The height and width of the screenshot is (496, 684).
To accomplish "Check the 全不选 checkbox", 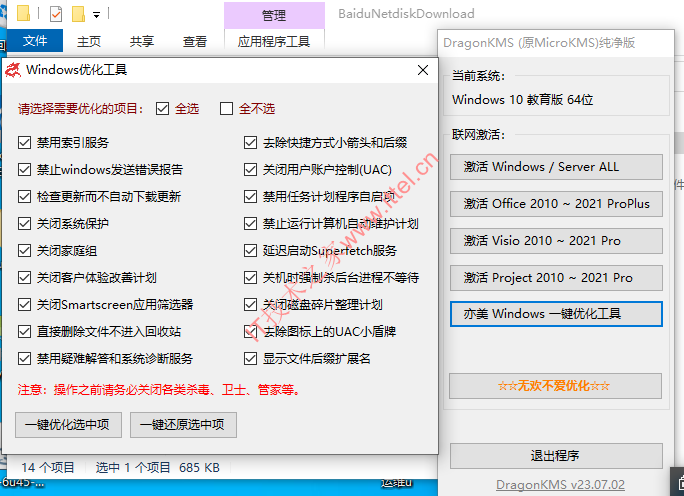I will click(x=226, y=109).
